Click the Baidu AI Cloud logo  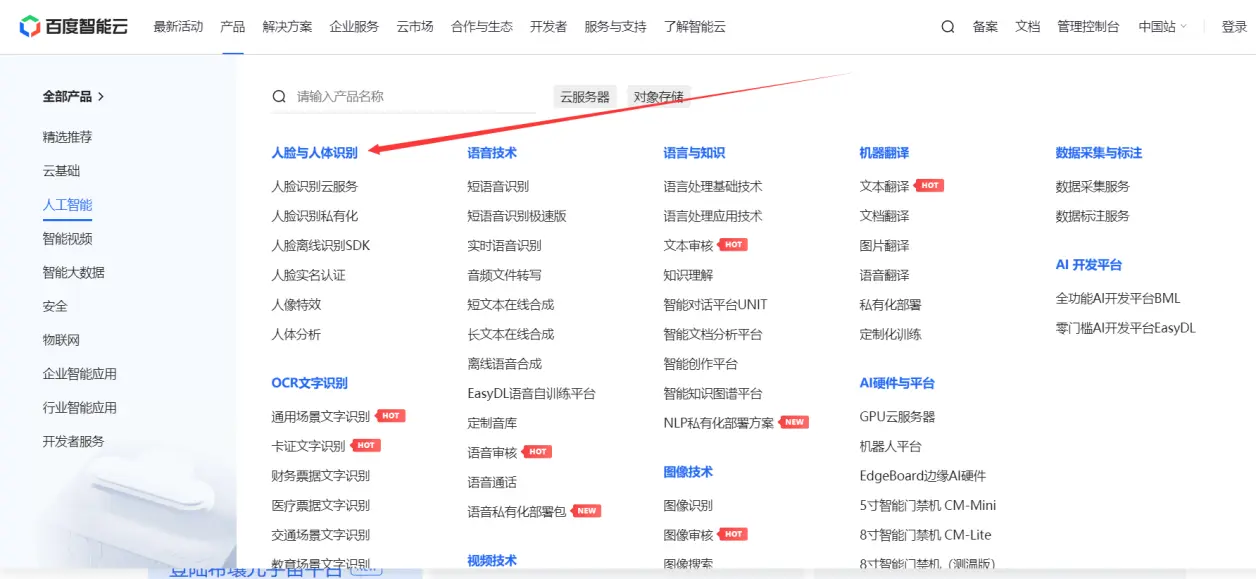coord(74,27)
